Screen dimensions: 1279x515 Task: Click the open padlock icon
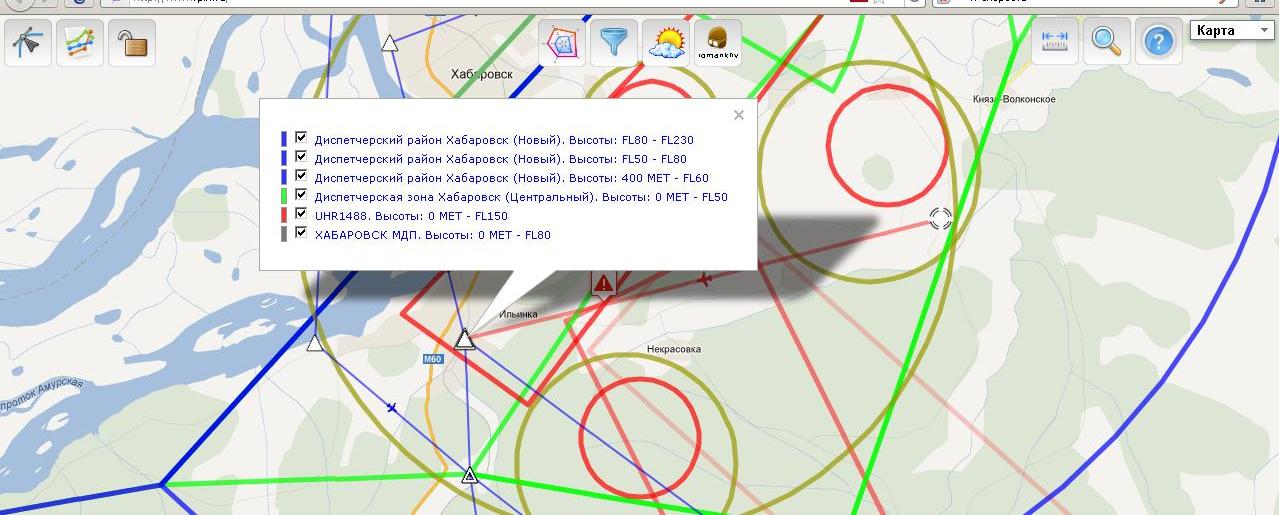(x=132, y=42)
